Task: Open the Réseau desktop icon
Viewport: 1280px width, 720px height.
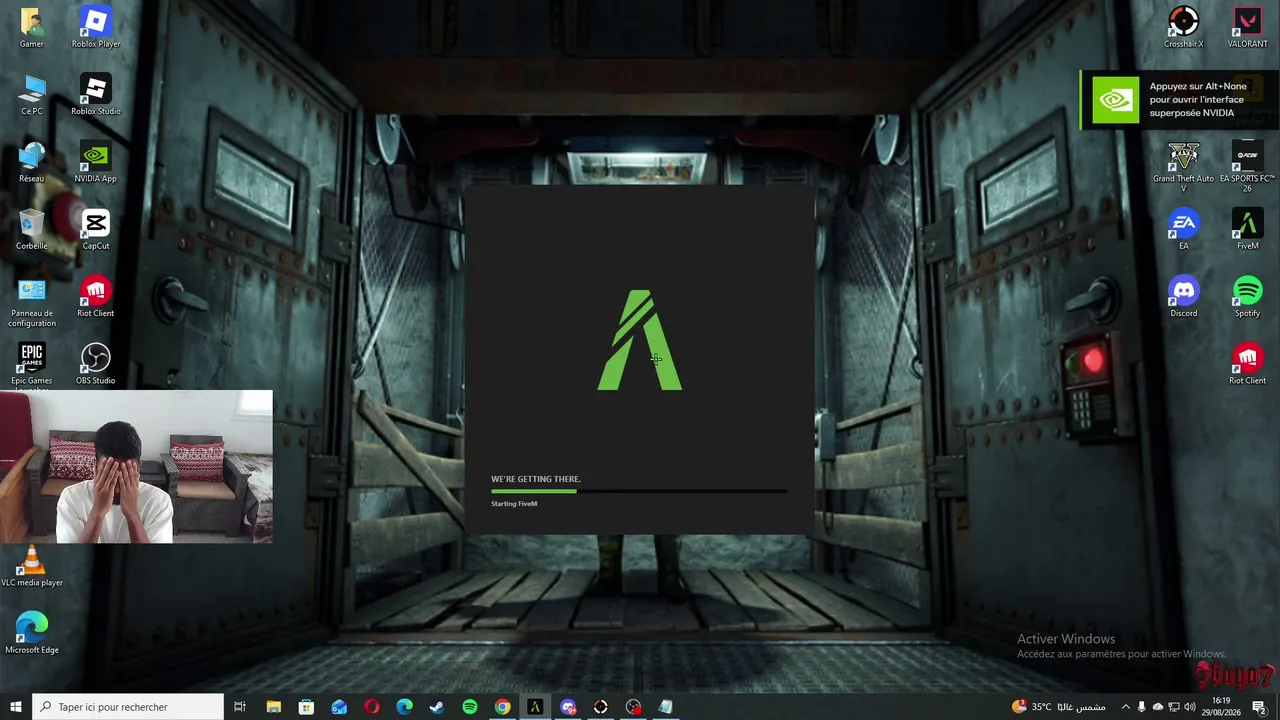Action: click(32, 162)
